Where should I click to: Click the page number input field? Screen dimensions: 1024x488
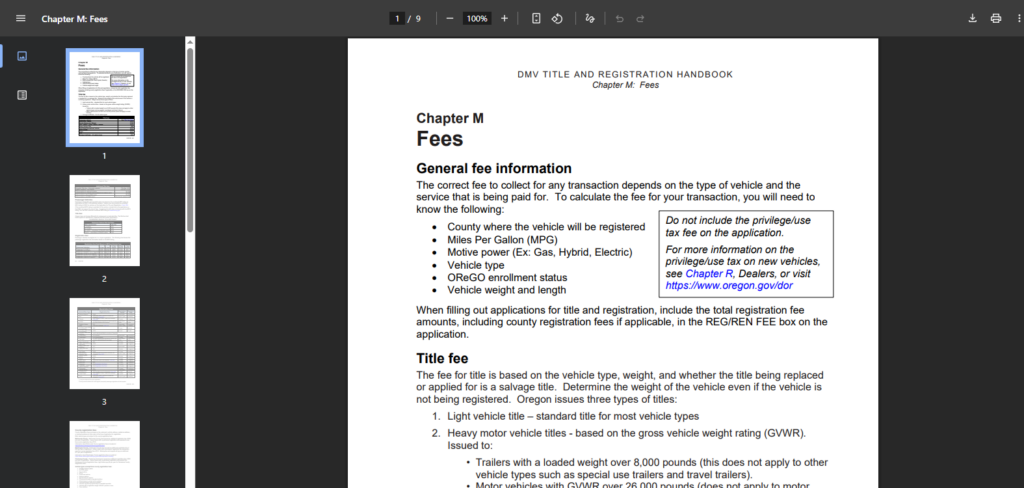tap(397, 18)
